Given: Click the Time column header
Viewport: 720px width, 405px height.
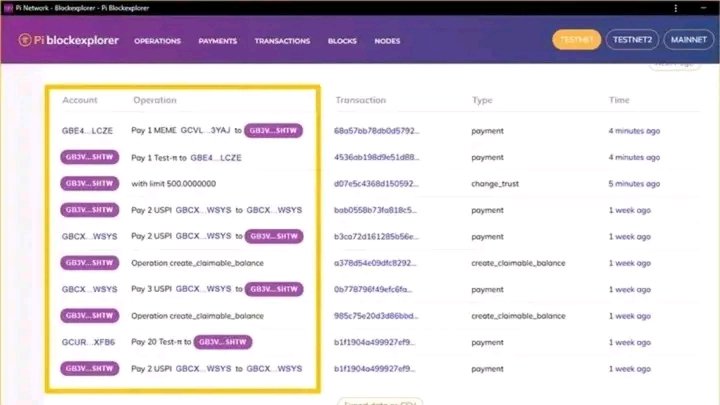Looking at the screenshot, I should [x=619, y=100].
